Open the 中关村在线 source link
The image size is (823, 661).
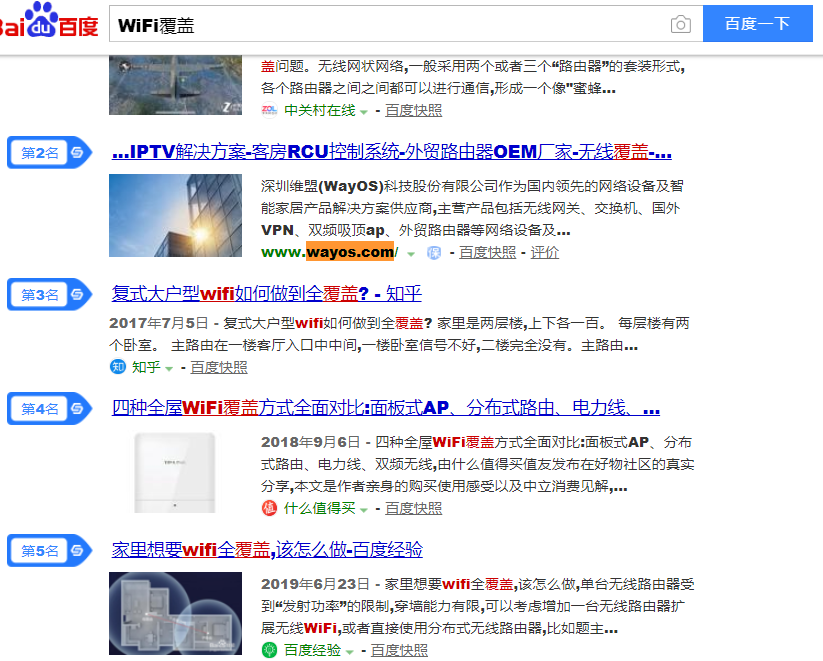click(x=320, y=110)
